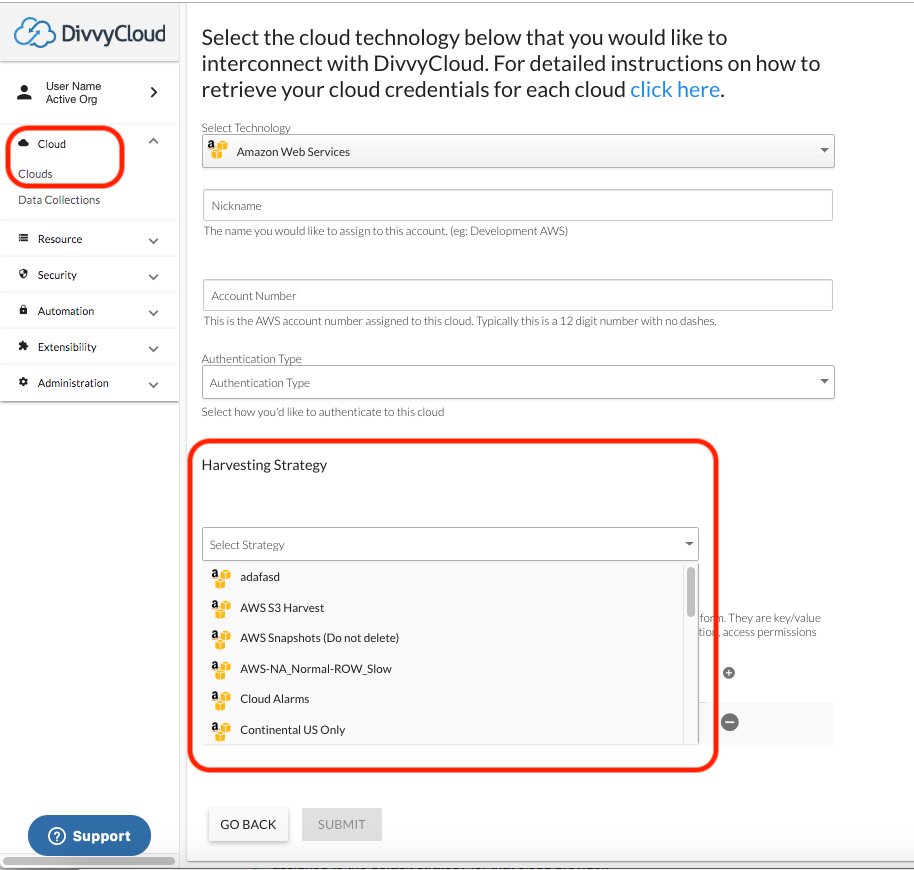Click the Administration gear icon
The image size is (914, 870).
[23, 382]
